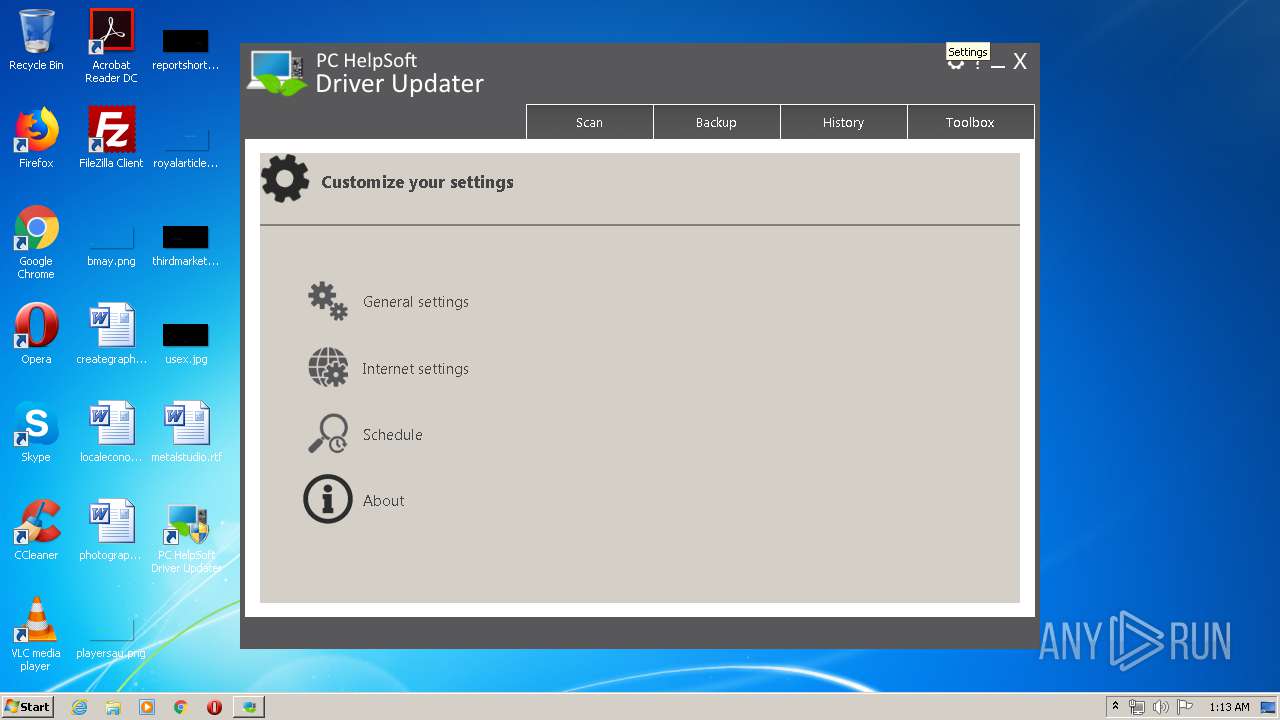The height and width of the screenshot is (720, 1280).
Task: Select the PC HelpSoft Driver Updater desktop shortcut
Action: 186,538
